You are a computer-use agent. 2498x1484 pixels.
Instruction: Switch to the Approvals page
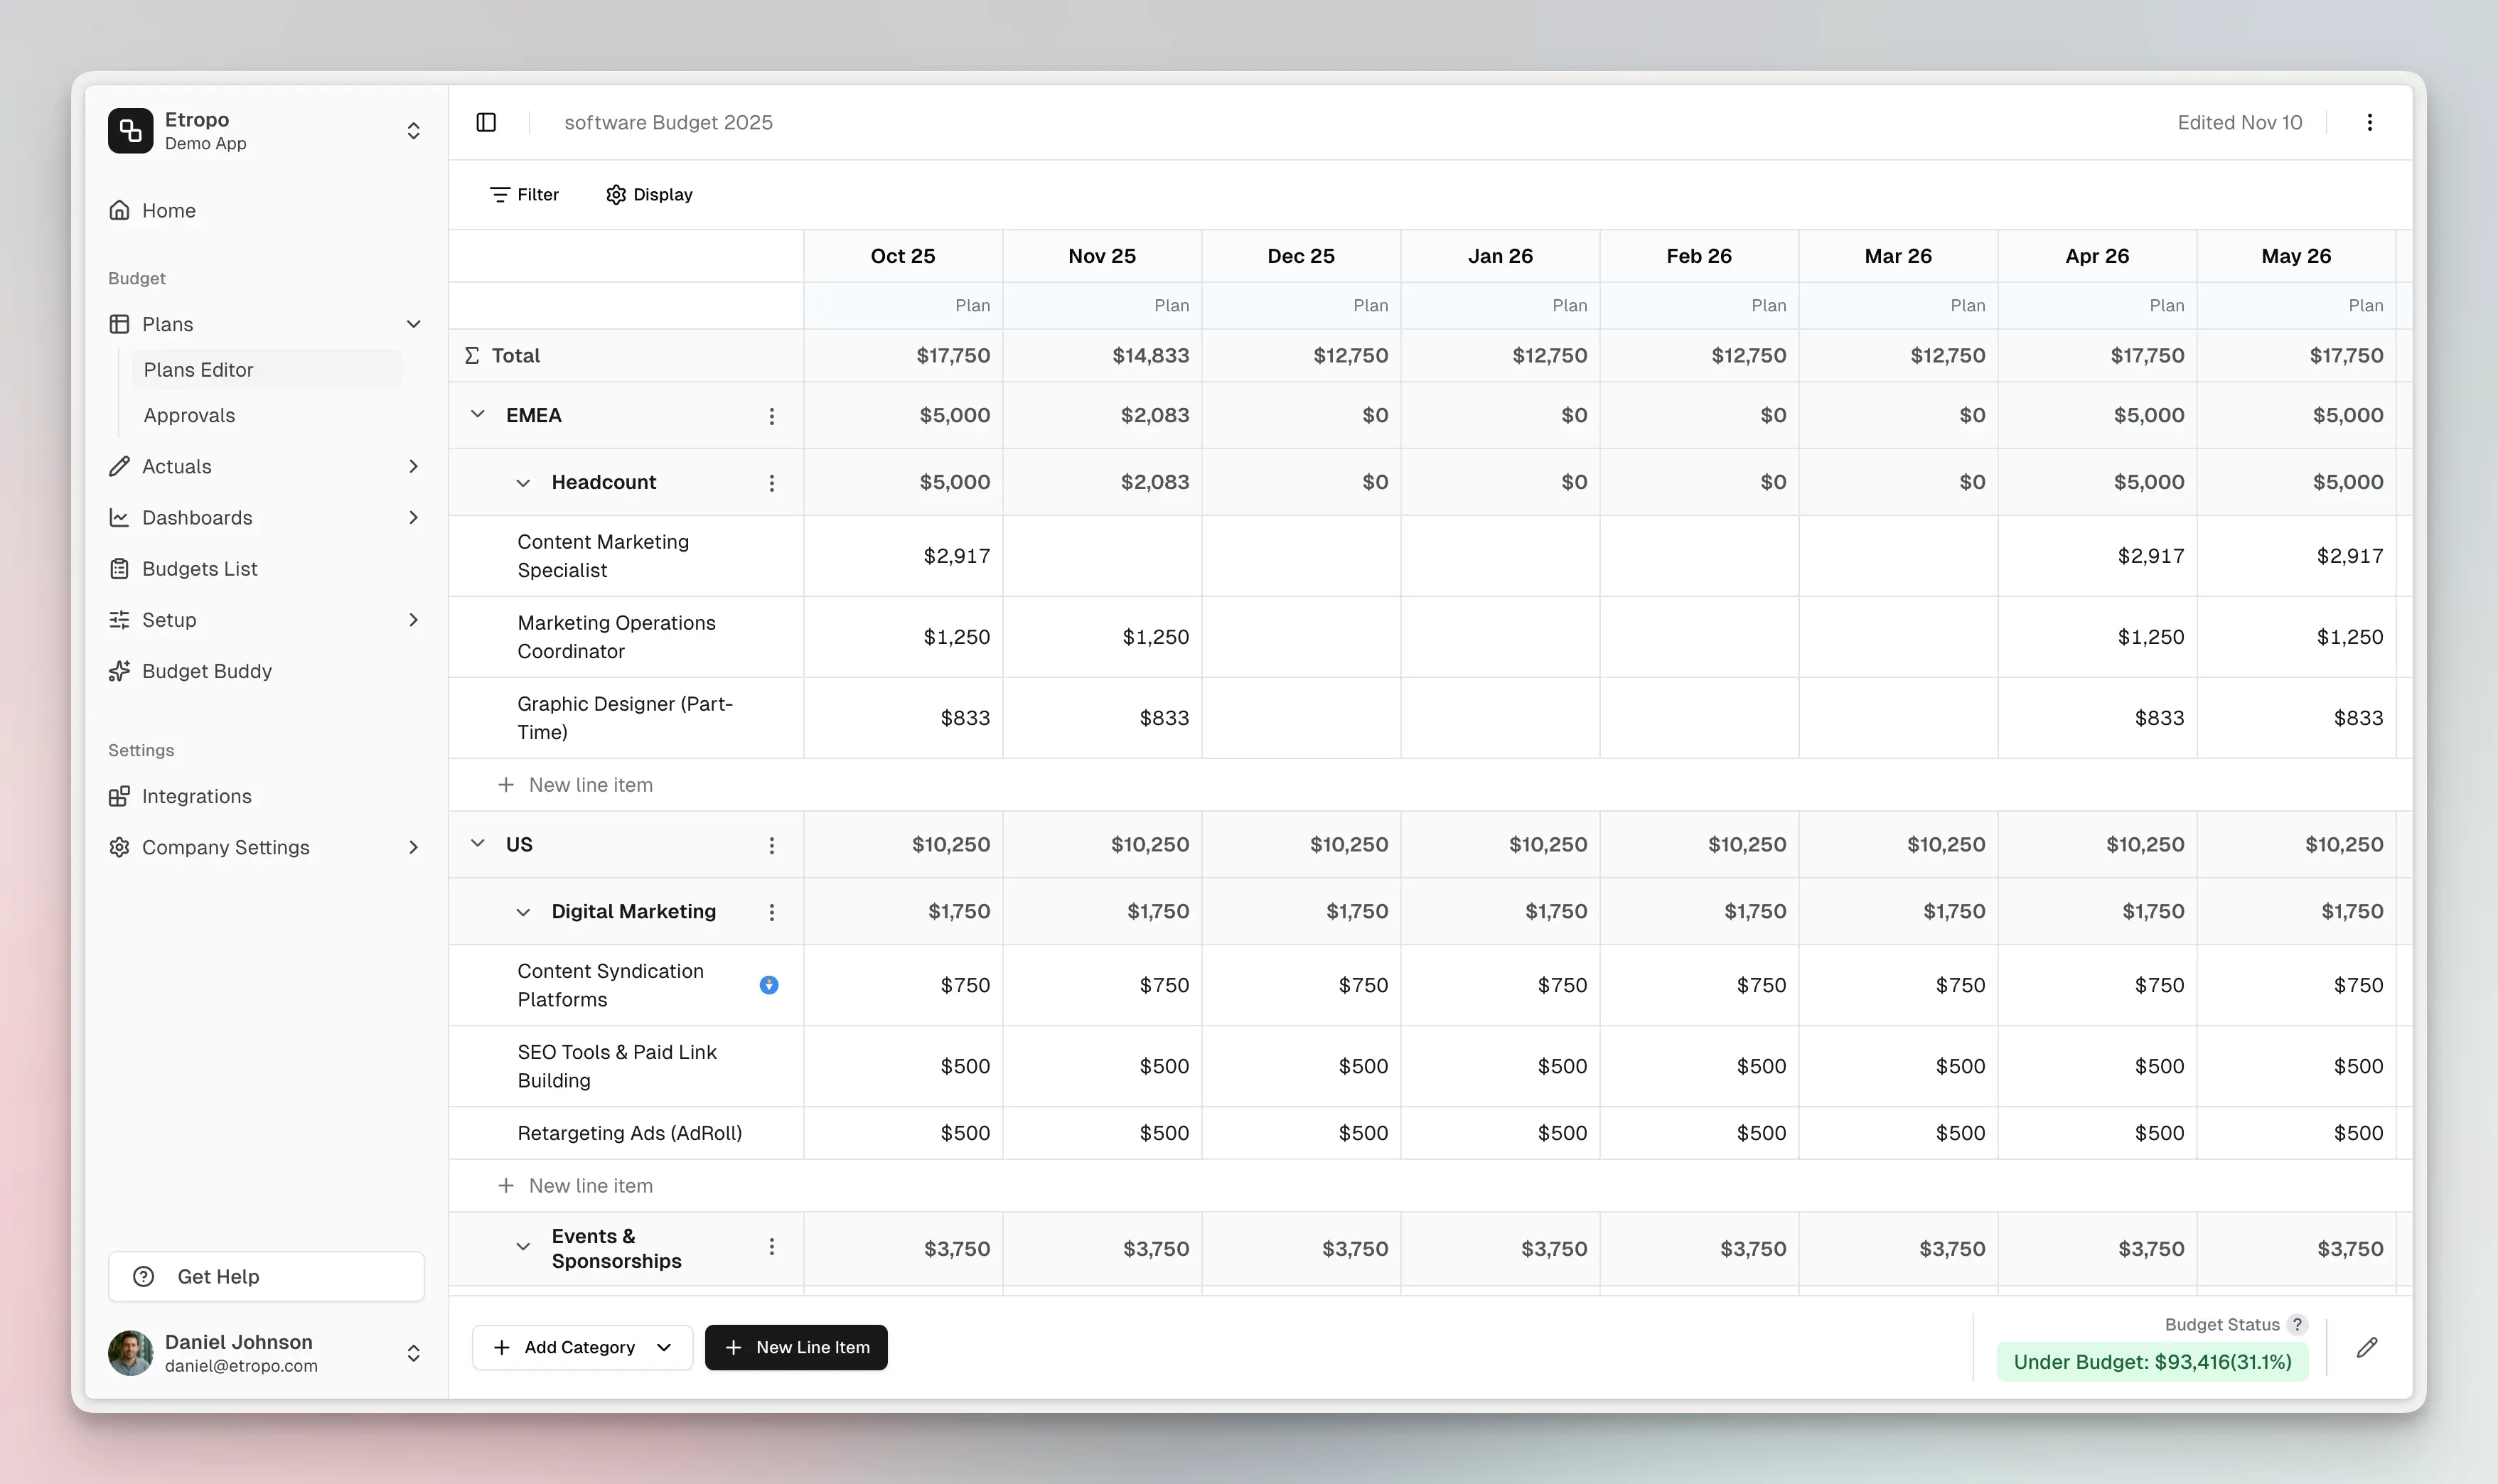tap(189, 415)
